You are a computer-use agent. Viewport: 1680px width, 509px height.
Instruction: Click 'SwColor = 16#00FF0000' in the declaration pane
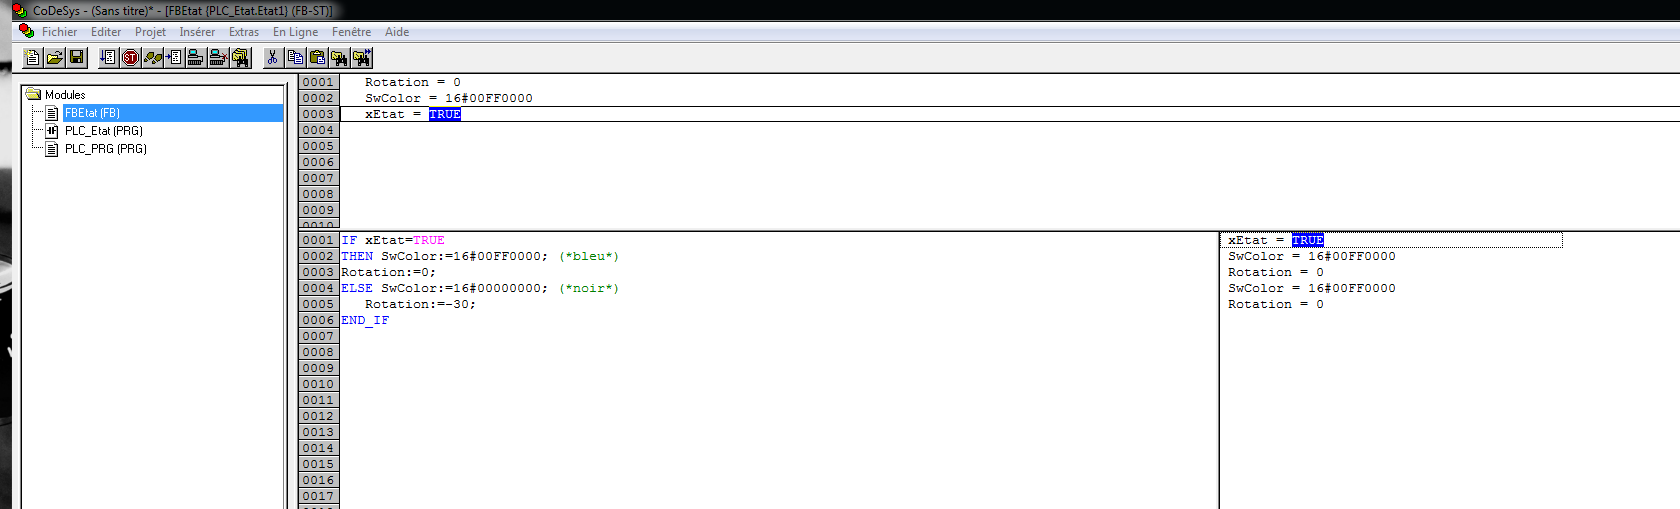click(448, 98)
